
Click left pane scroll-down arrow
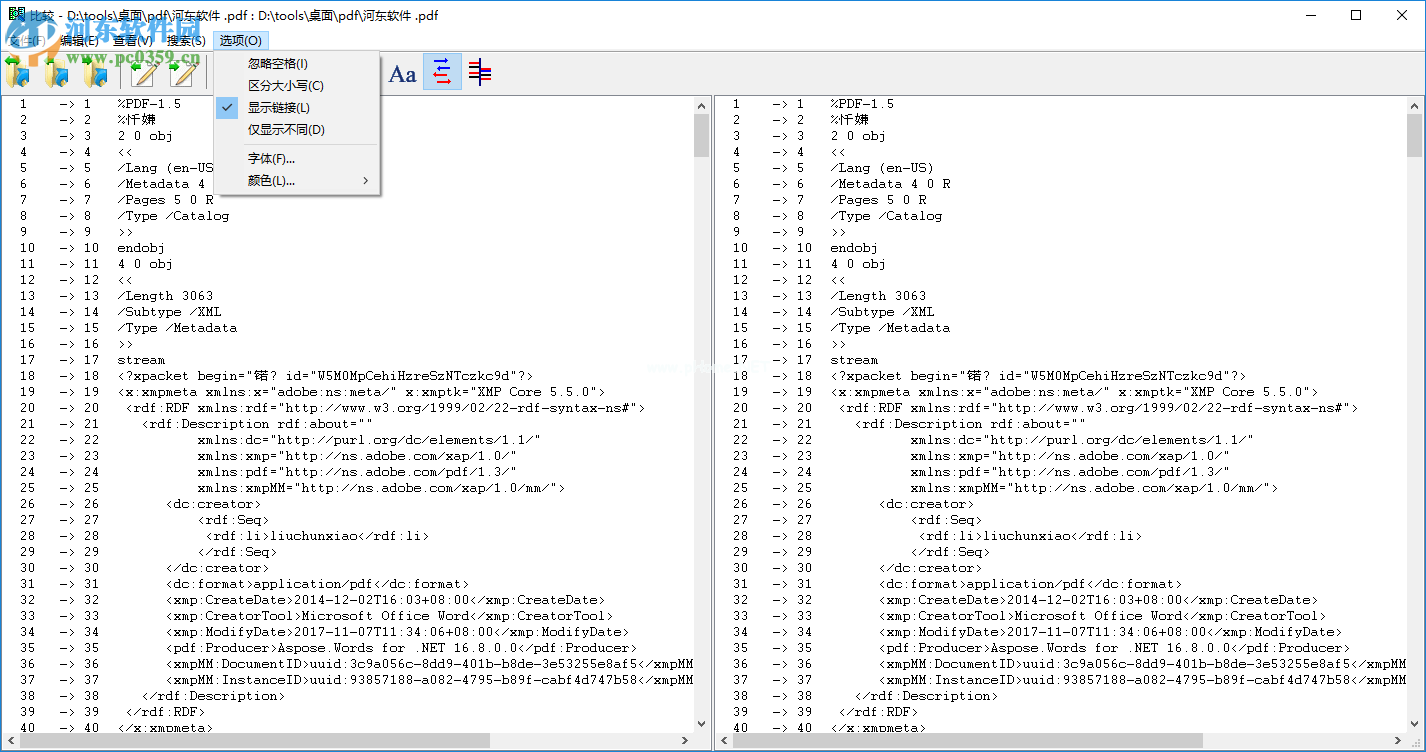[x=701, y=724]
